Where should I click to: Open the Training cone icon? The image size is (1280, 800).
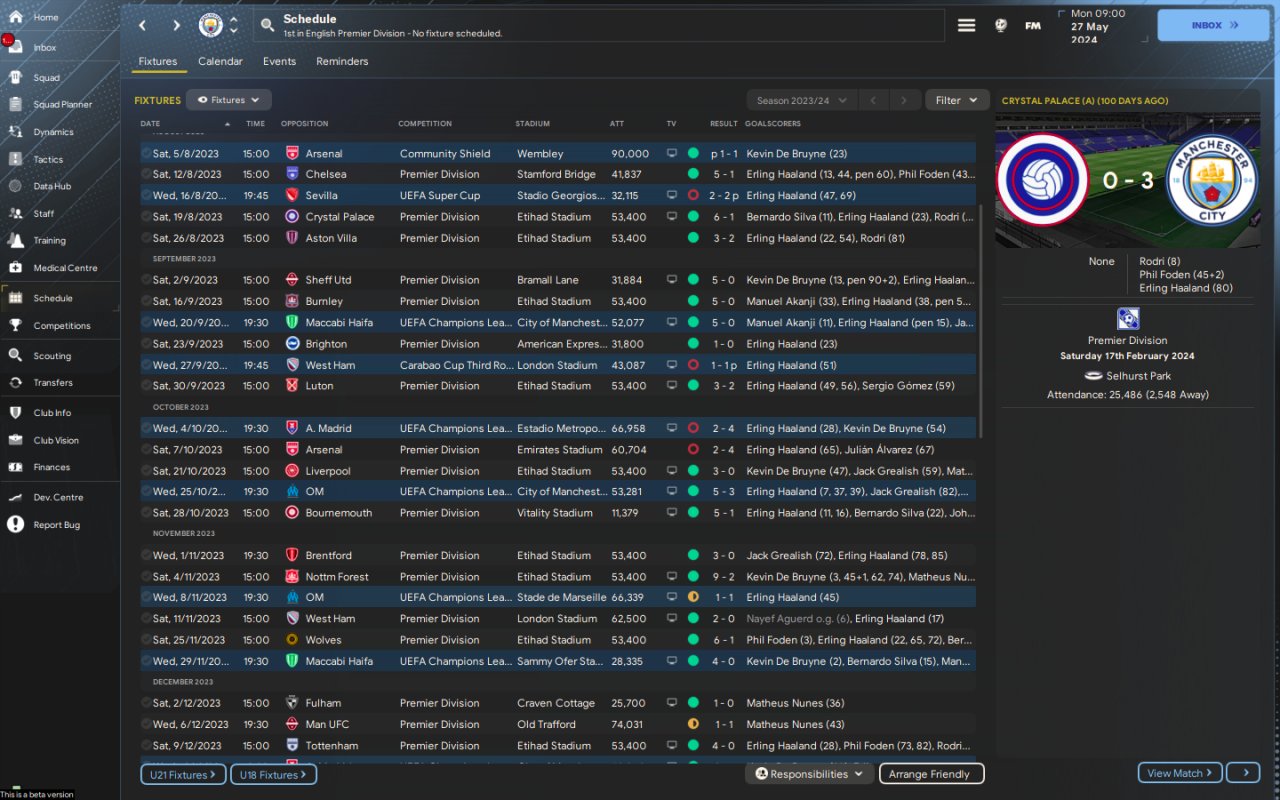[16, 240]
